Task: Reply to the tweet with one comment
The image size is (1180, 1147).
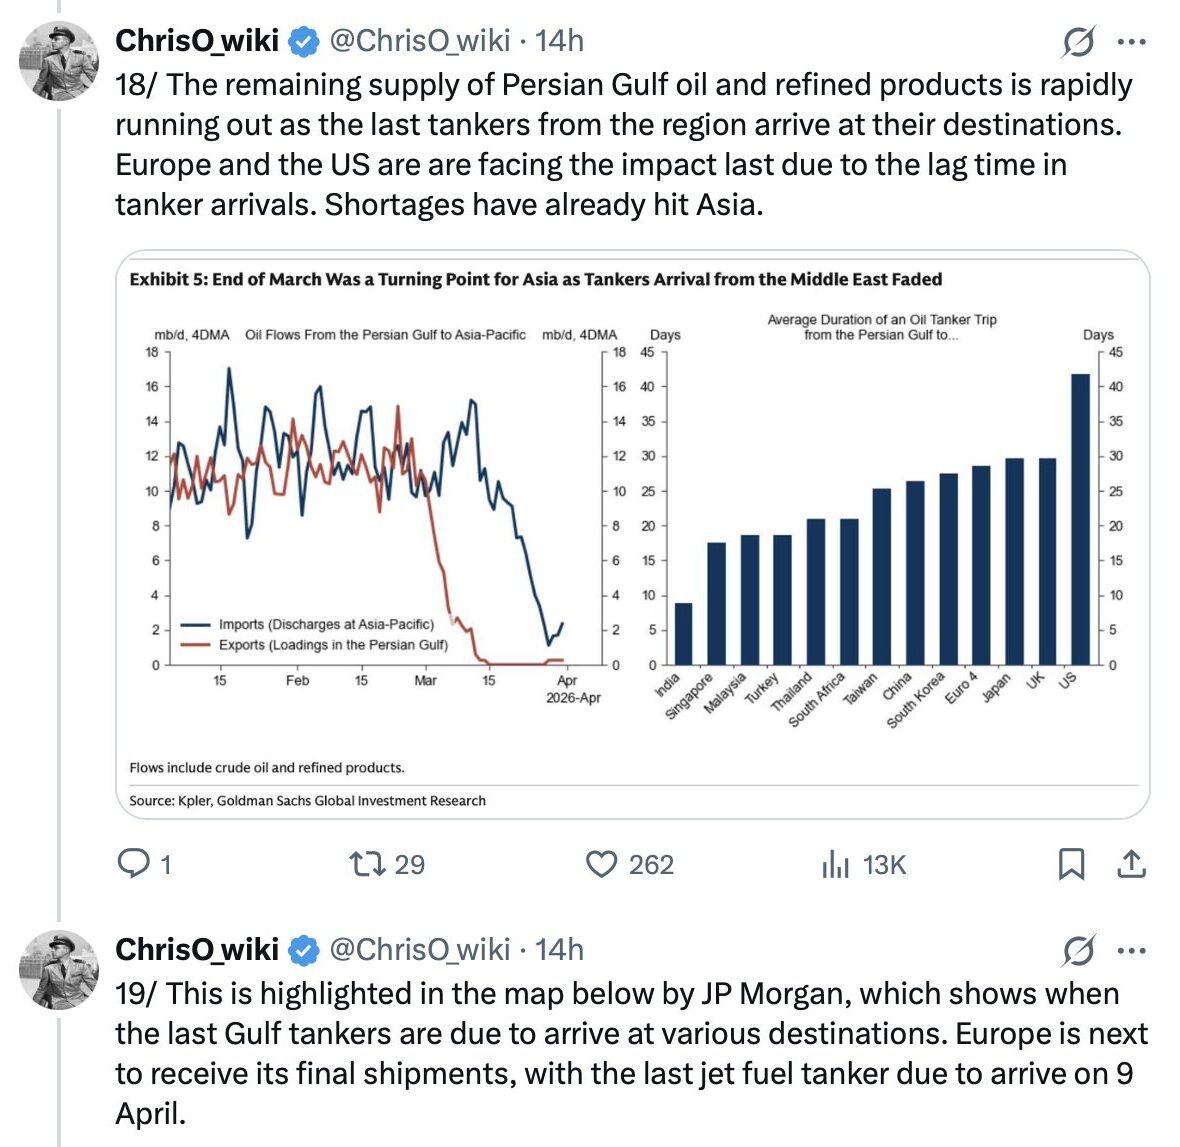Action: click(x=133, y=864)
